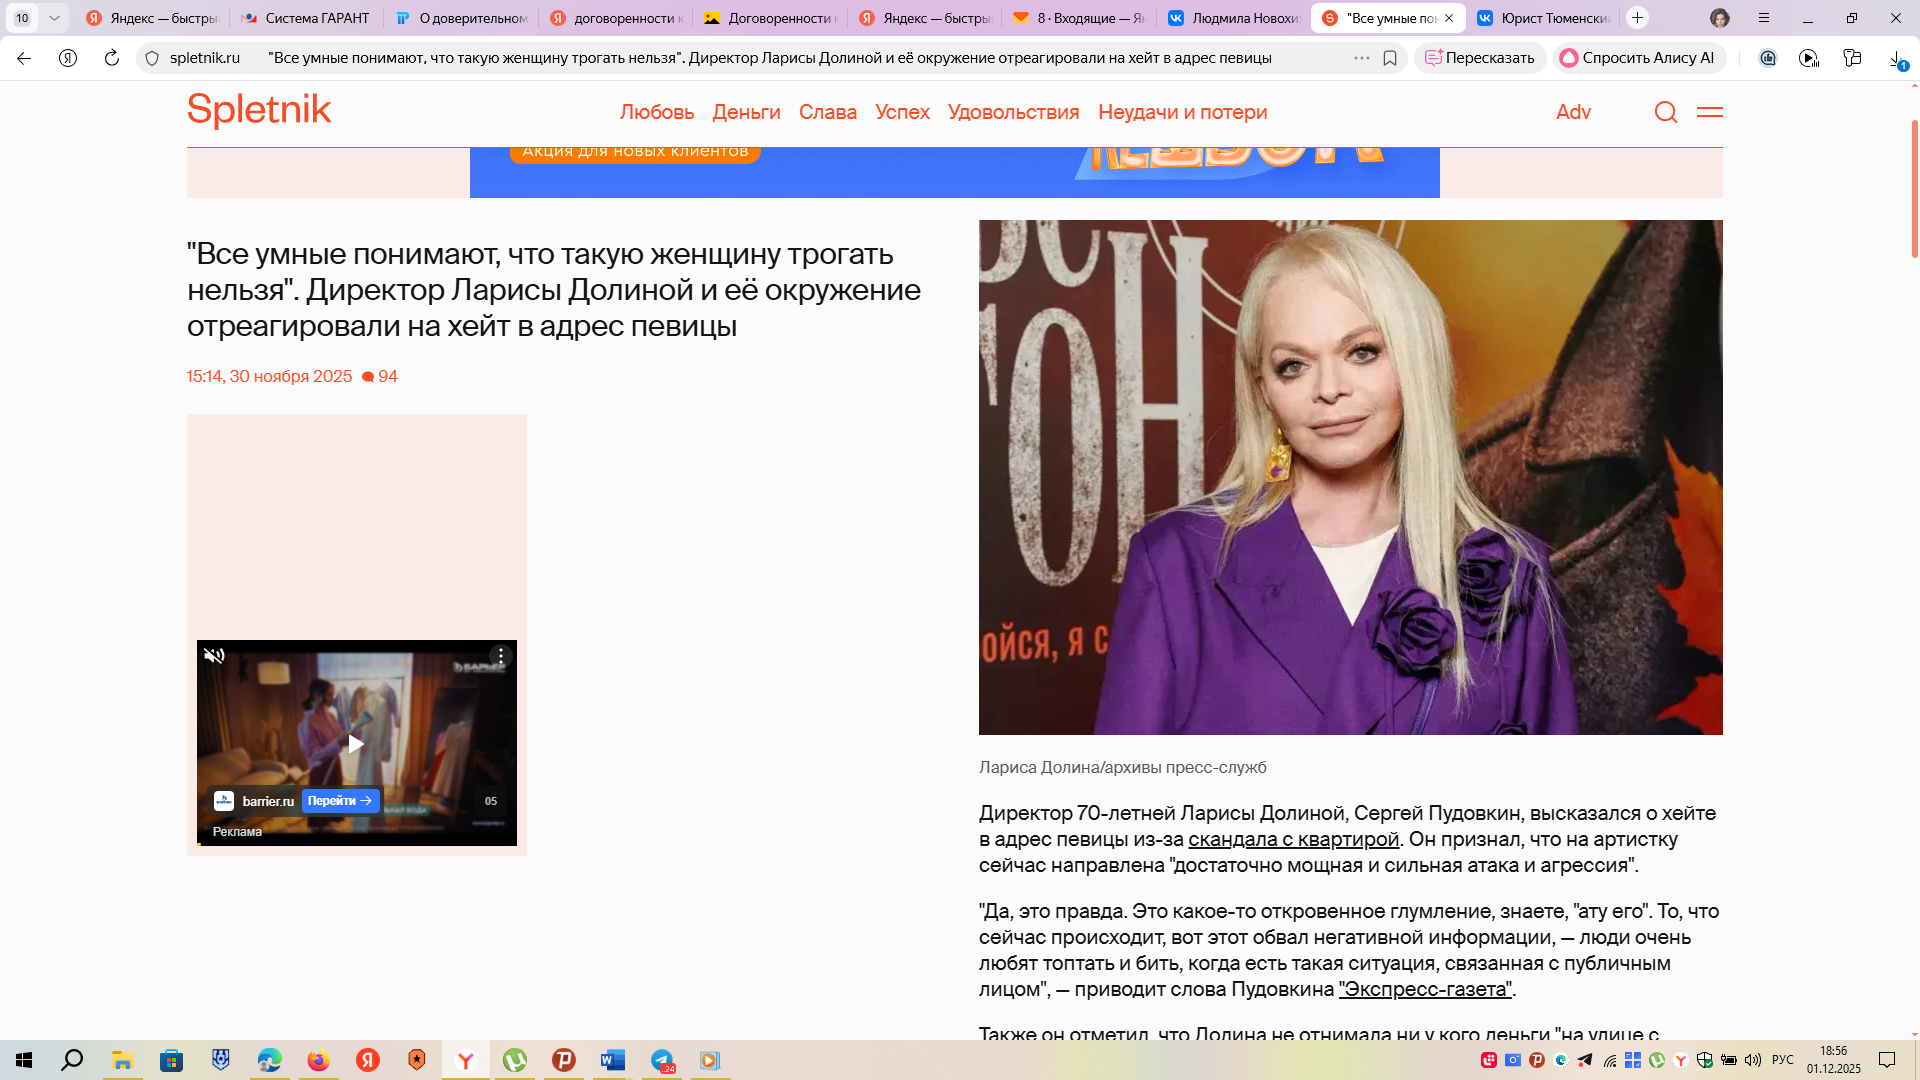
Task: Click the site protection shield icon
Action: 152,58
